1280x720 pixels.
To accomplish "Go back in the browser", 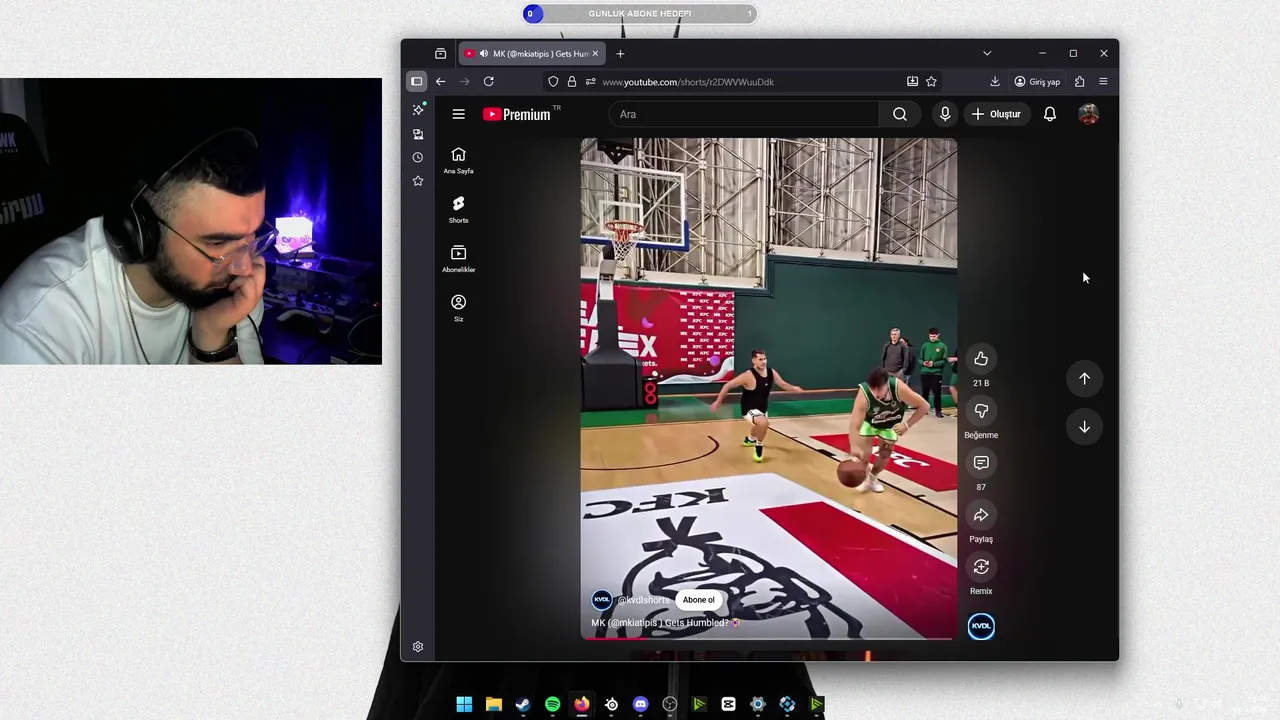I will [x=440, y=81].
